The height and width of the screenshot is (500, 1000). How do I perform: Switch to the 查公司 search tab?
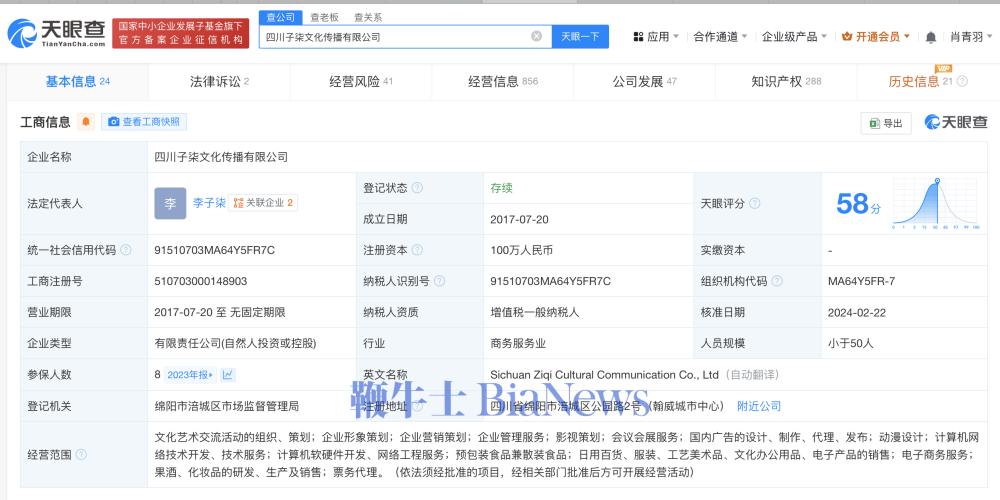pyautogui.click(x=280, y=17)
